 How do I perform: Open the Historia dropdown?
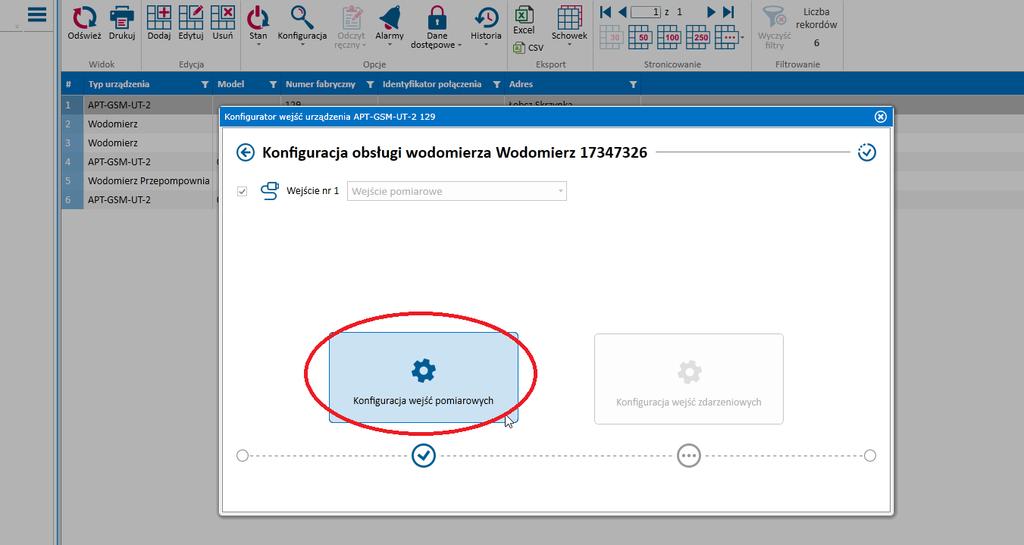click(486, 26)
